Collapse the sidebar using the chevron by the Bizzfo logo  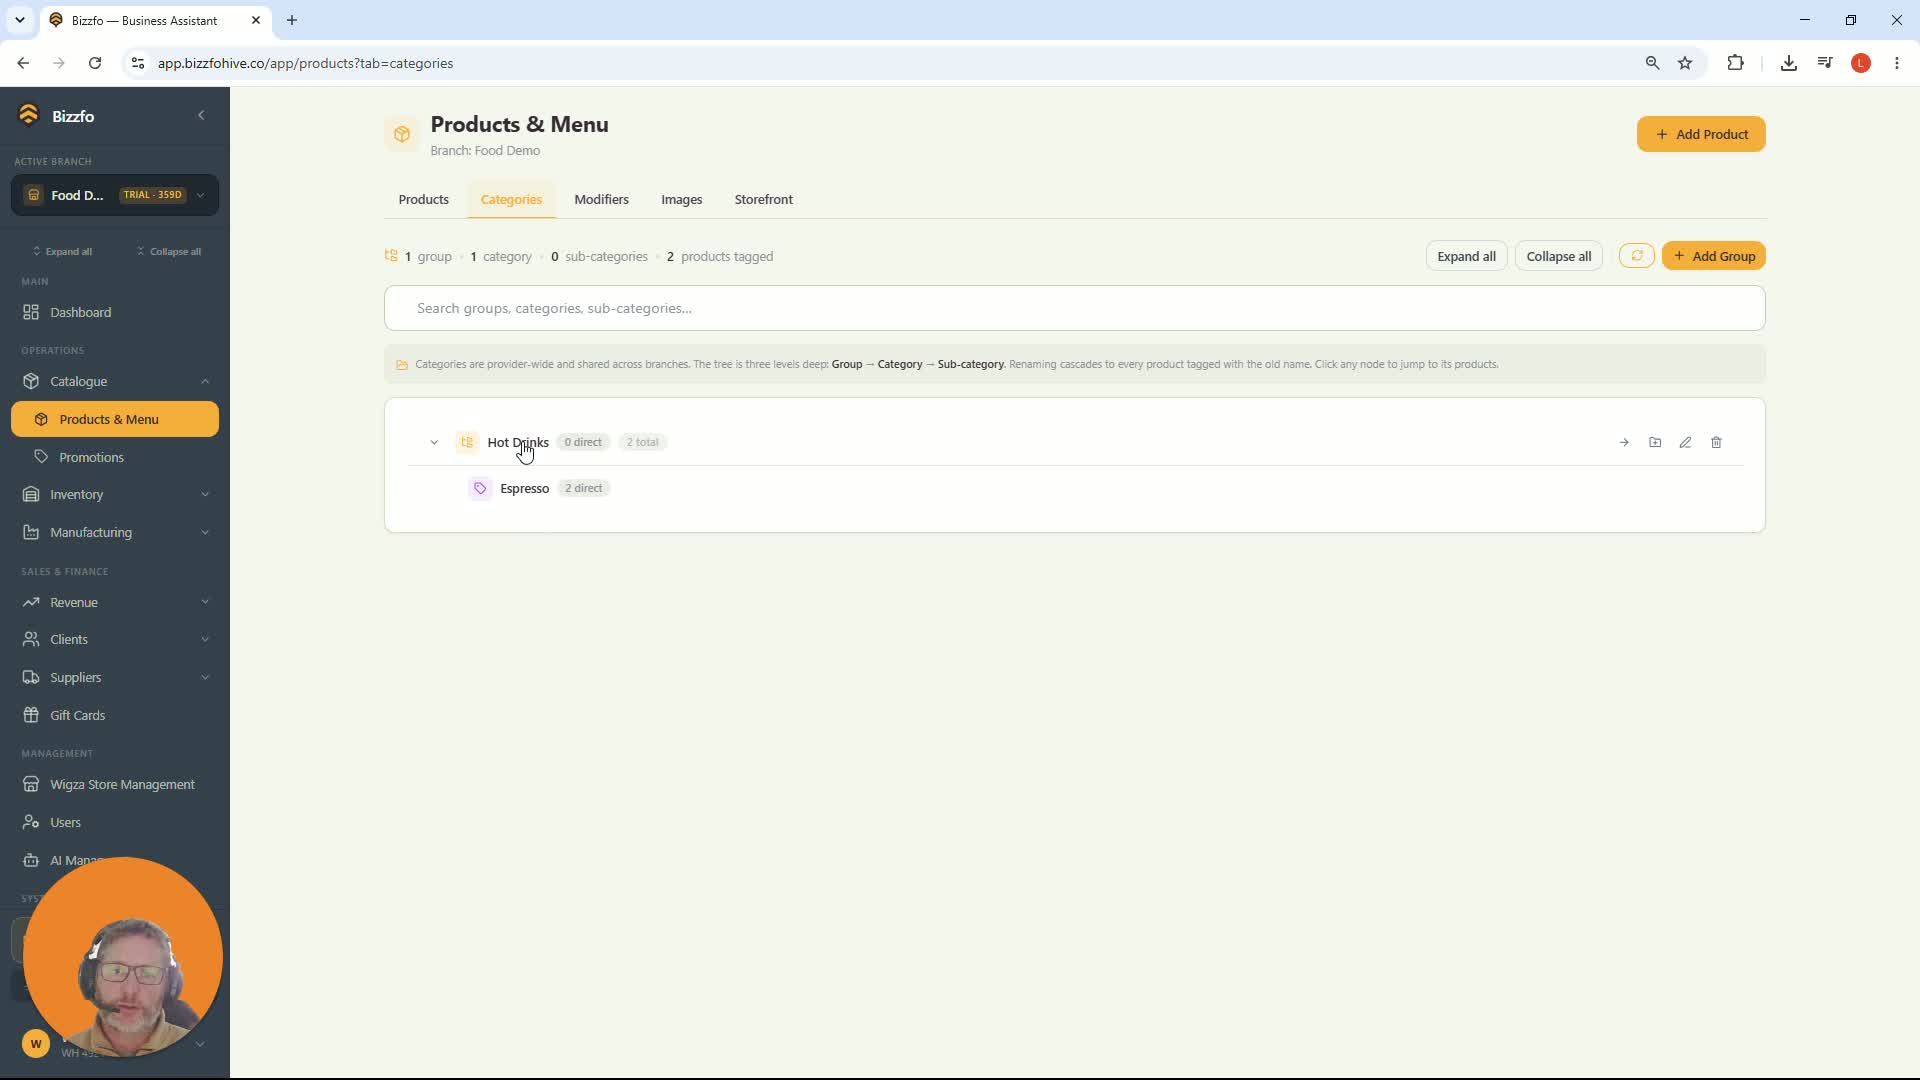[201, 115]
